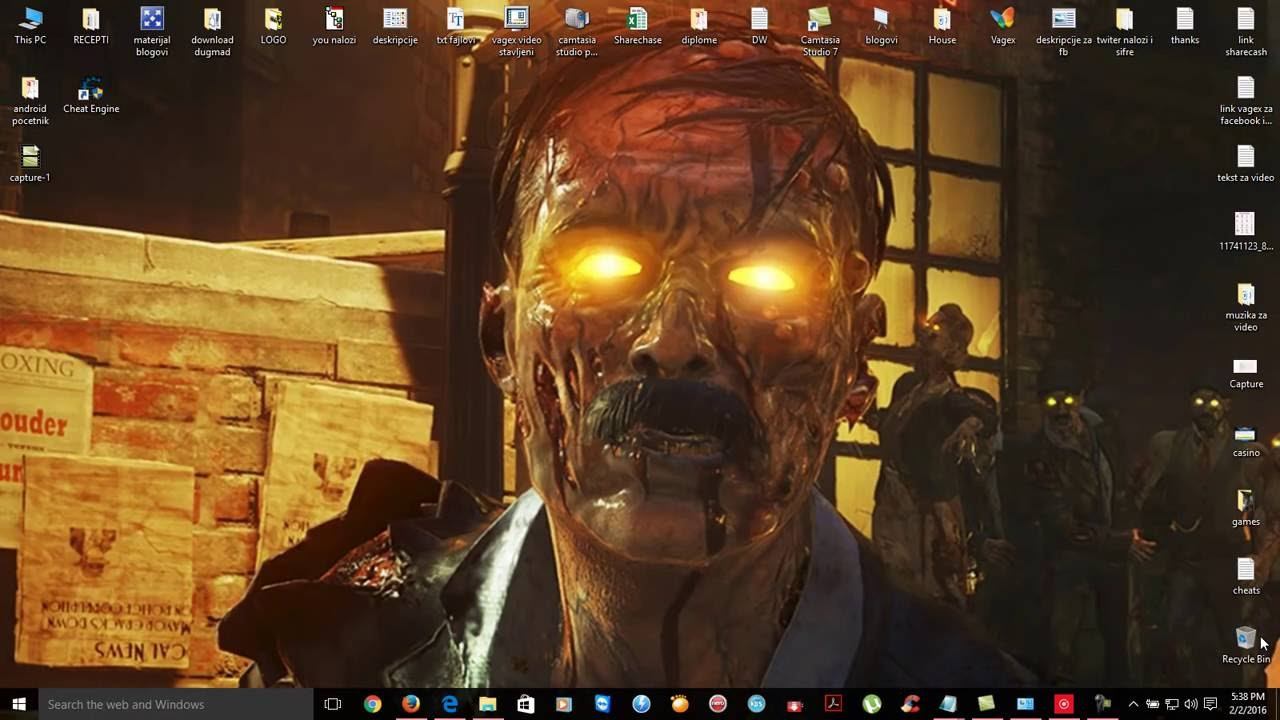Open thanks text file
The image size is (1280, 720).
click(x=1185, y=26)
